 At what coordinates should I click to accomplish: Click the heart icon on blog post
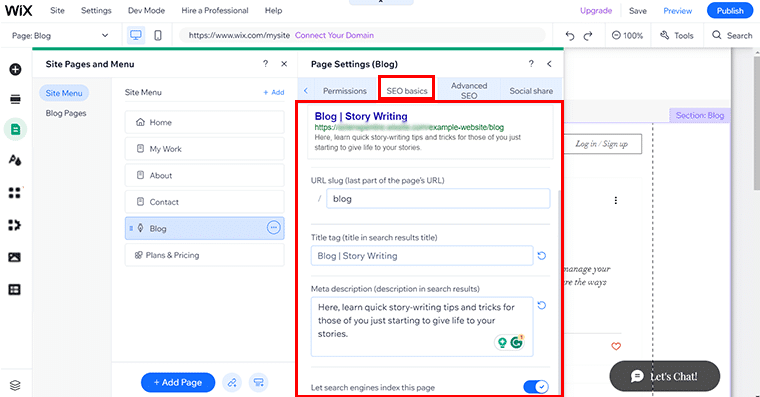pos(616,347)
